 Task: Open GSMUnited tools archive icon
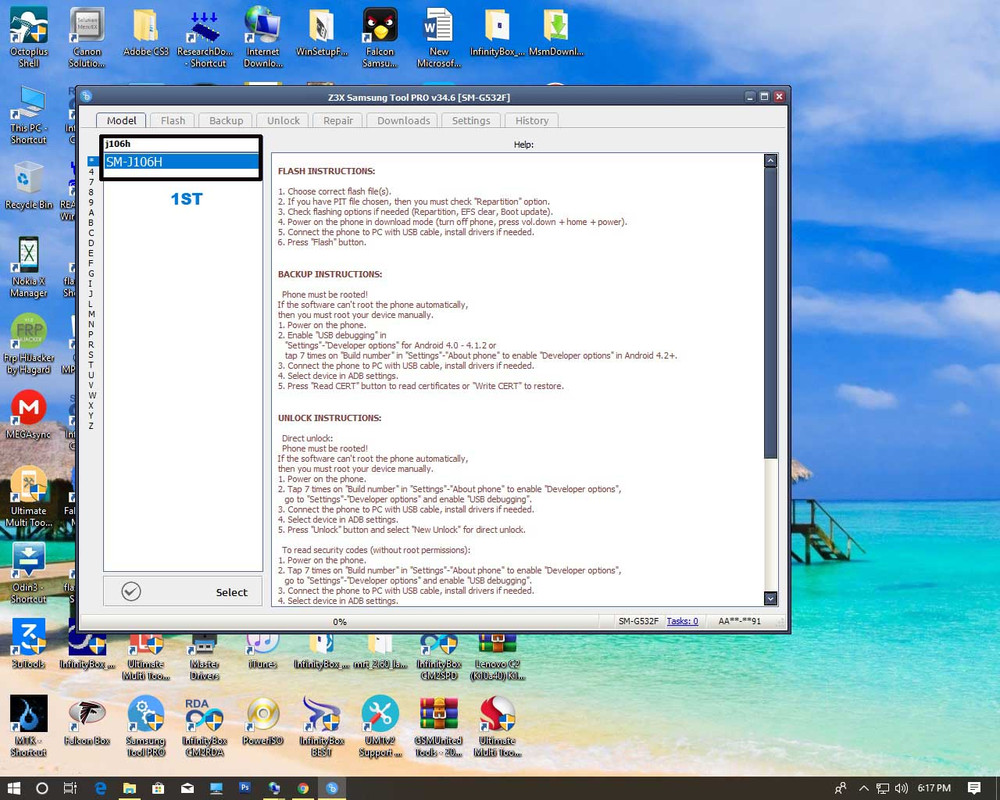(x=439, y=726)
